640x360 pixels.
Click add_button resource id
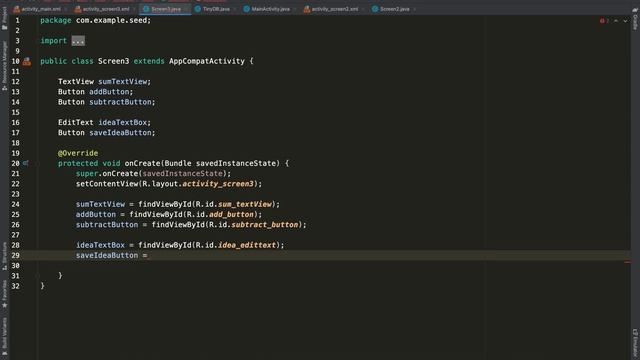[x=231, y=214]
